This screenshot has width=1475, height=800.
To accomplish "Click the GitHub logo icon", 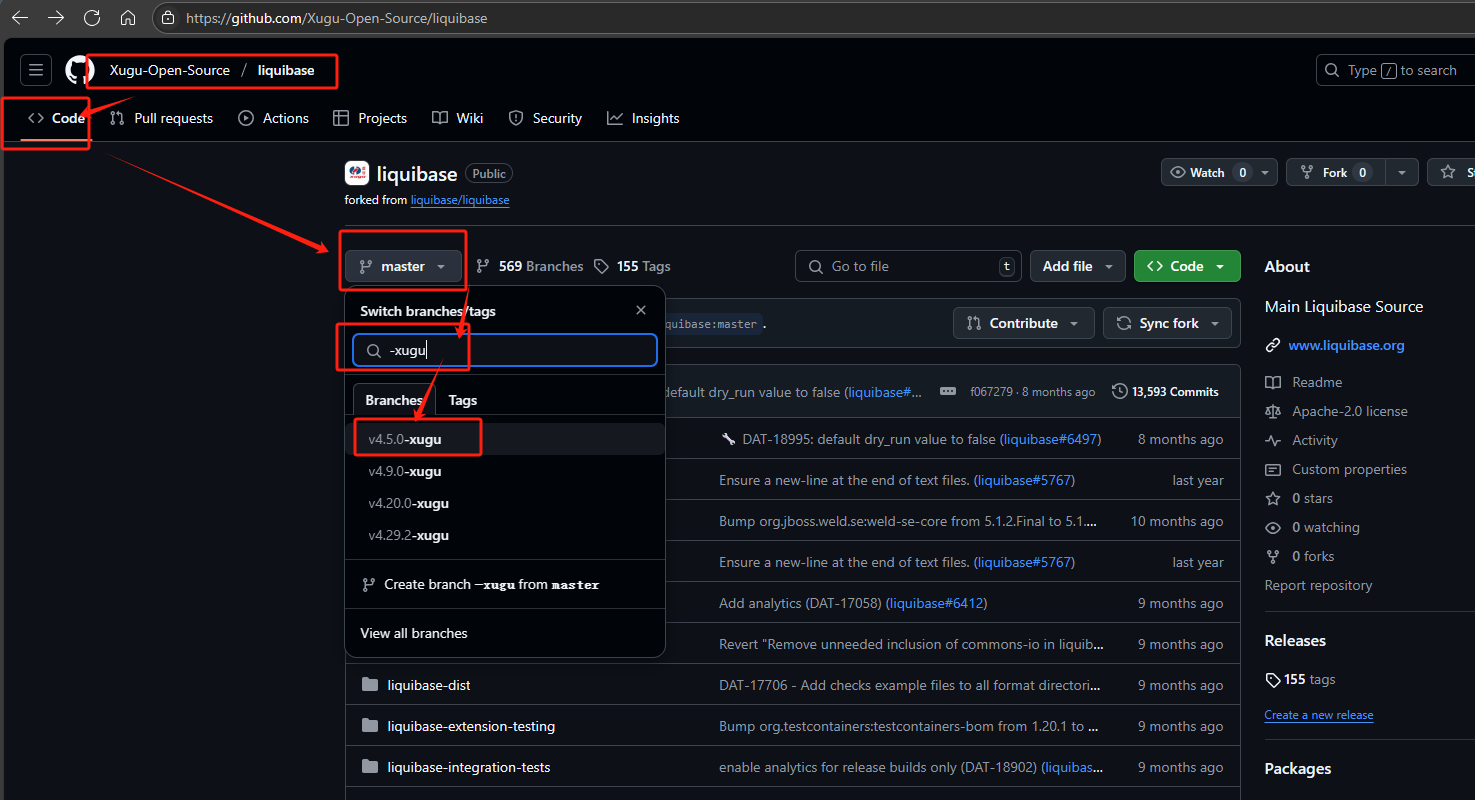I will (x=79, y=70).
